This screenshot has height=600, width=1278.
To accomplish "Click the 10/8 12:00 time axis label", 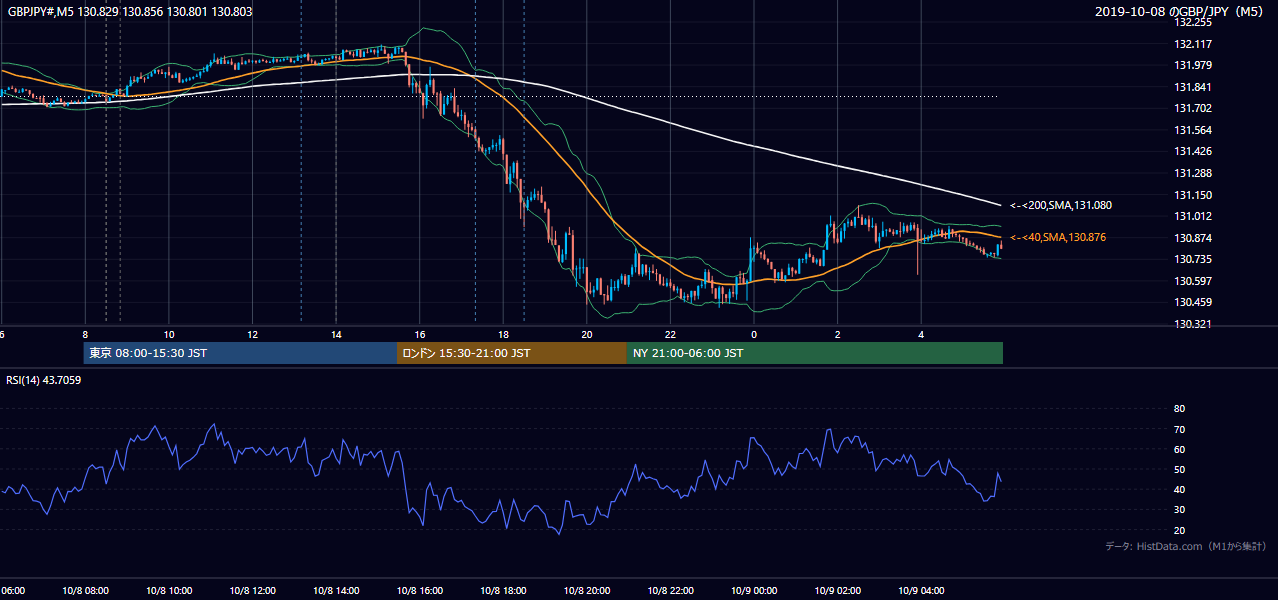I will point(252,591).
